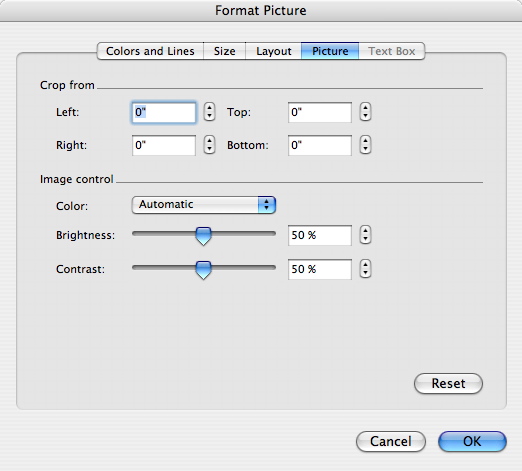
Task: Click the Left crop input field
Action: point(164,112)
